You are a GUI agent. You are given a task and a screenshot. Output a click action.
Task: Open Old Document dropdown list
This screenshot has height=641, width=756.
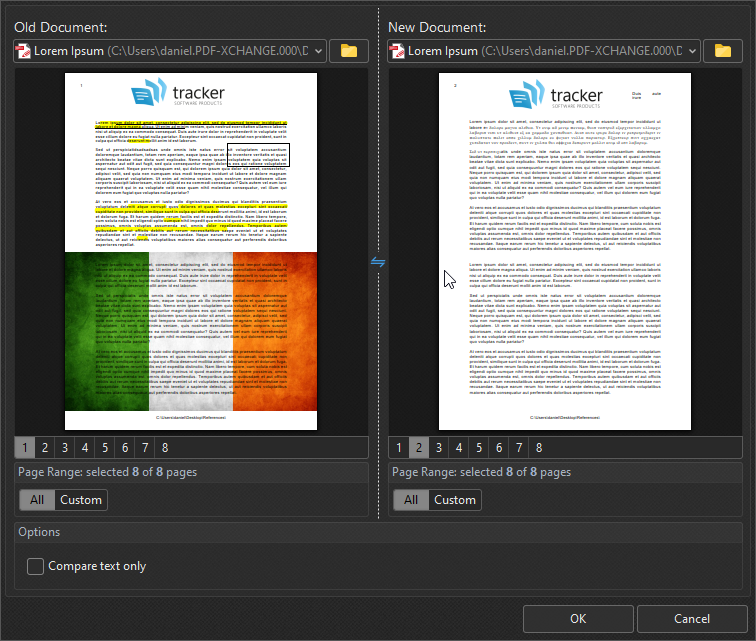(x=318, y=51)
